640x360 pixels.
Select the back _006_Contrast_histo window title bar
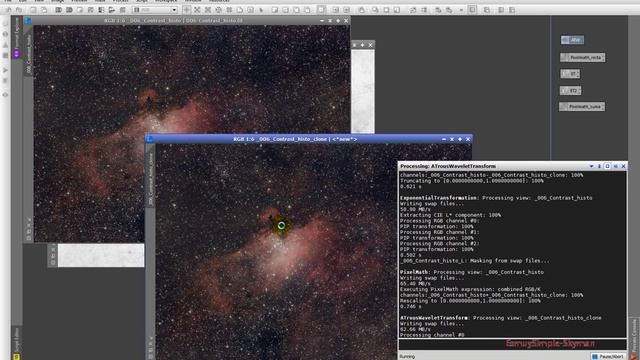point(173,20)
